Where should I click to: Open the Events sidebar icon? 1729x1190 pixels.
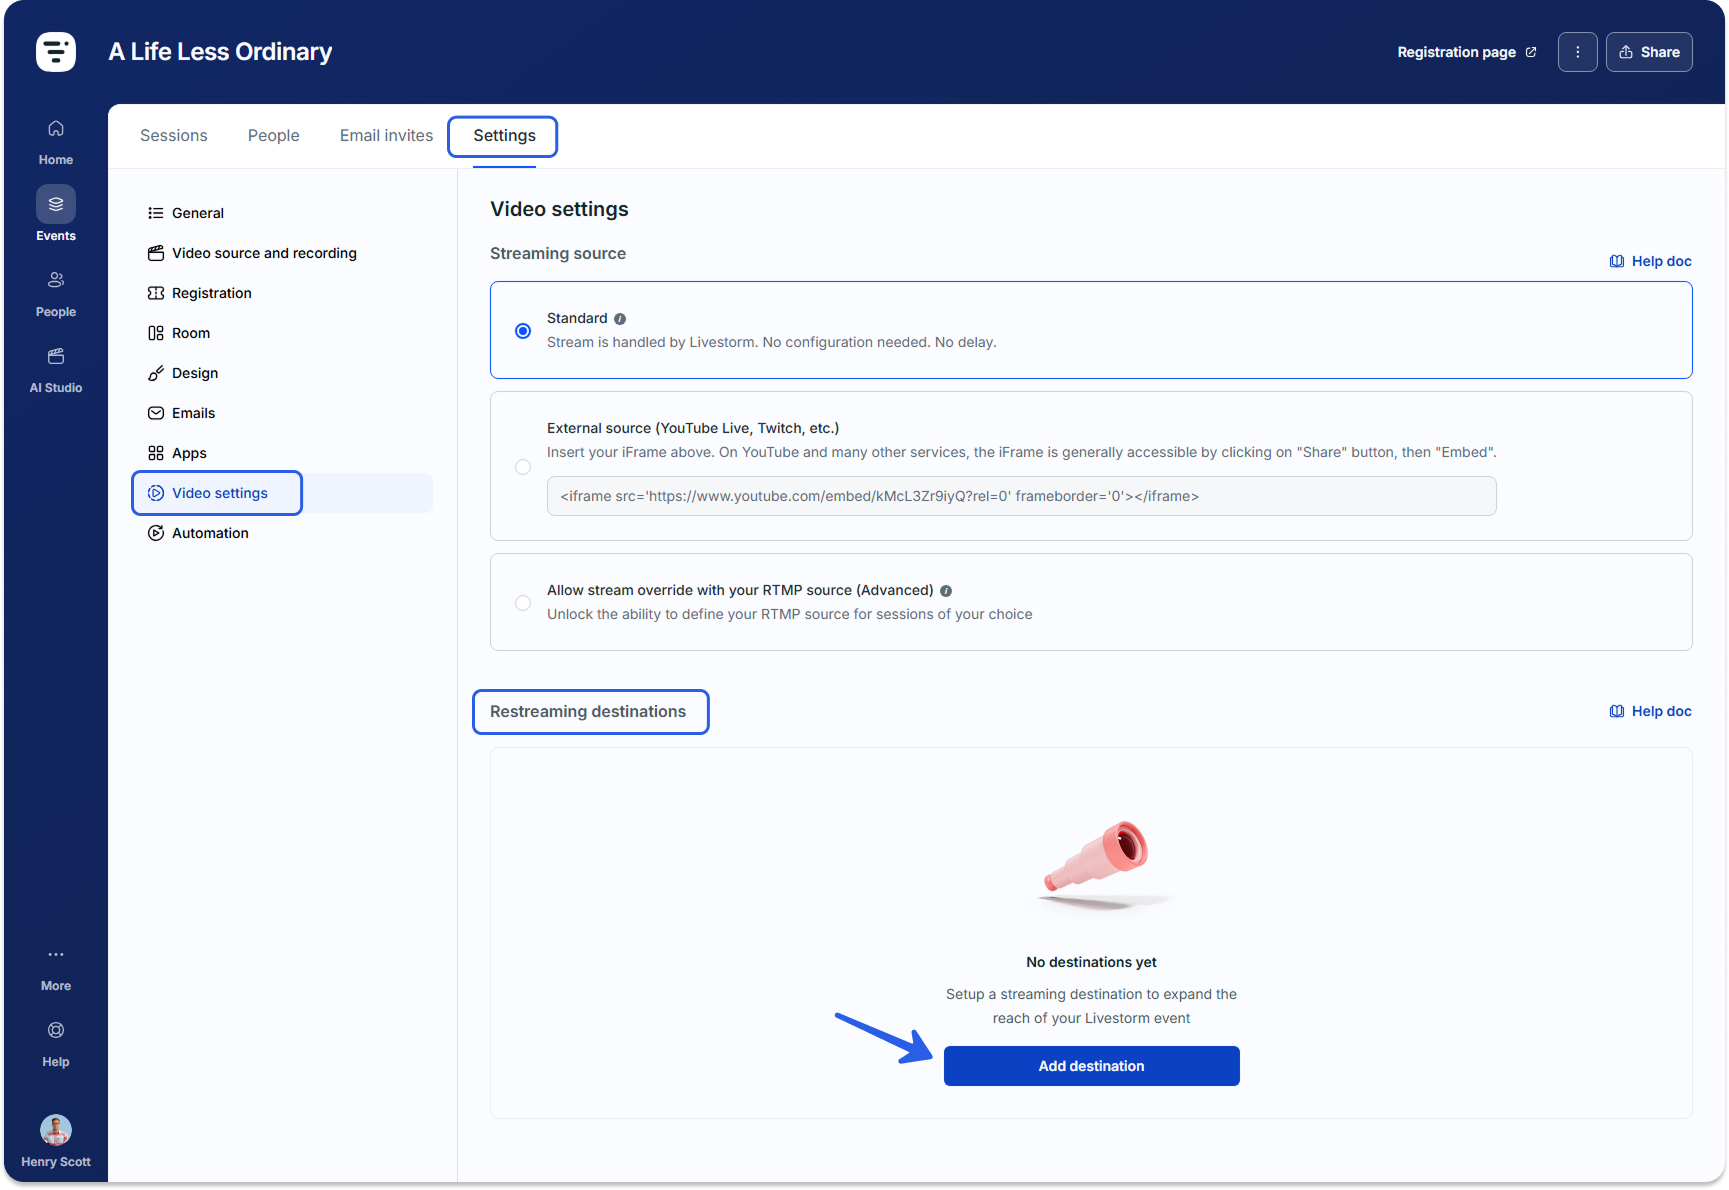pos(56,204)
